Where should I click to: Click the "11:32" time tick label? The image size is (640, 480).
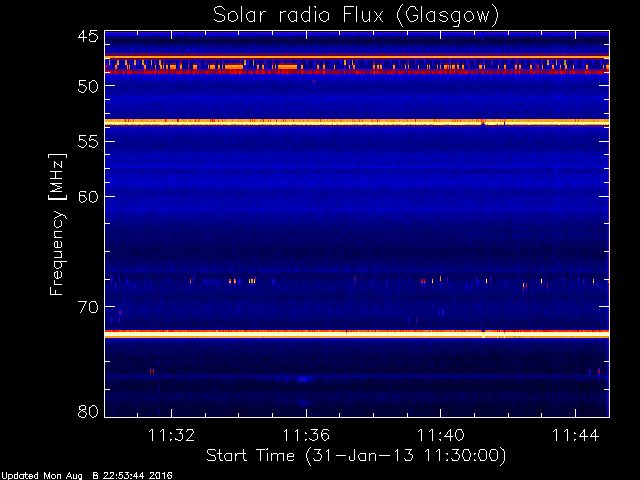coord(171,435)
